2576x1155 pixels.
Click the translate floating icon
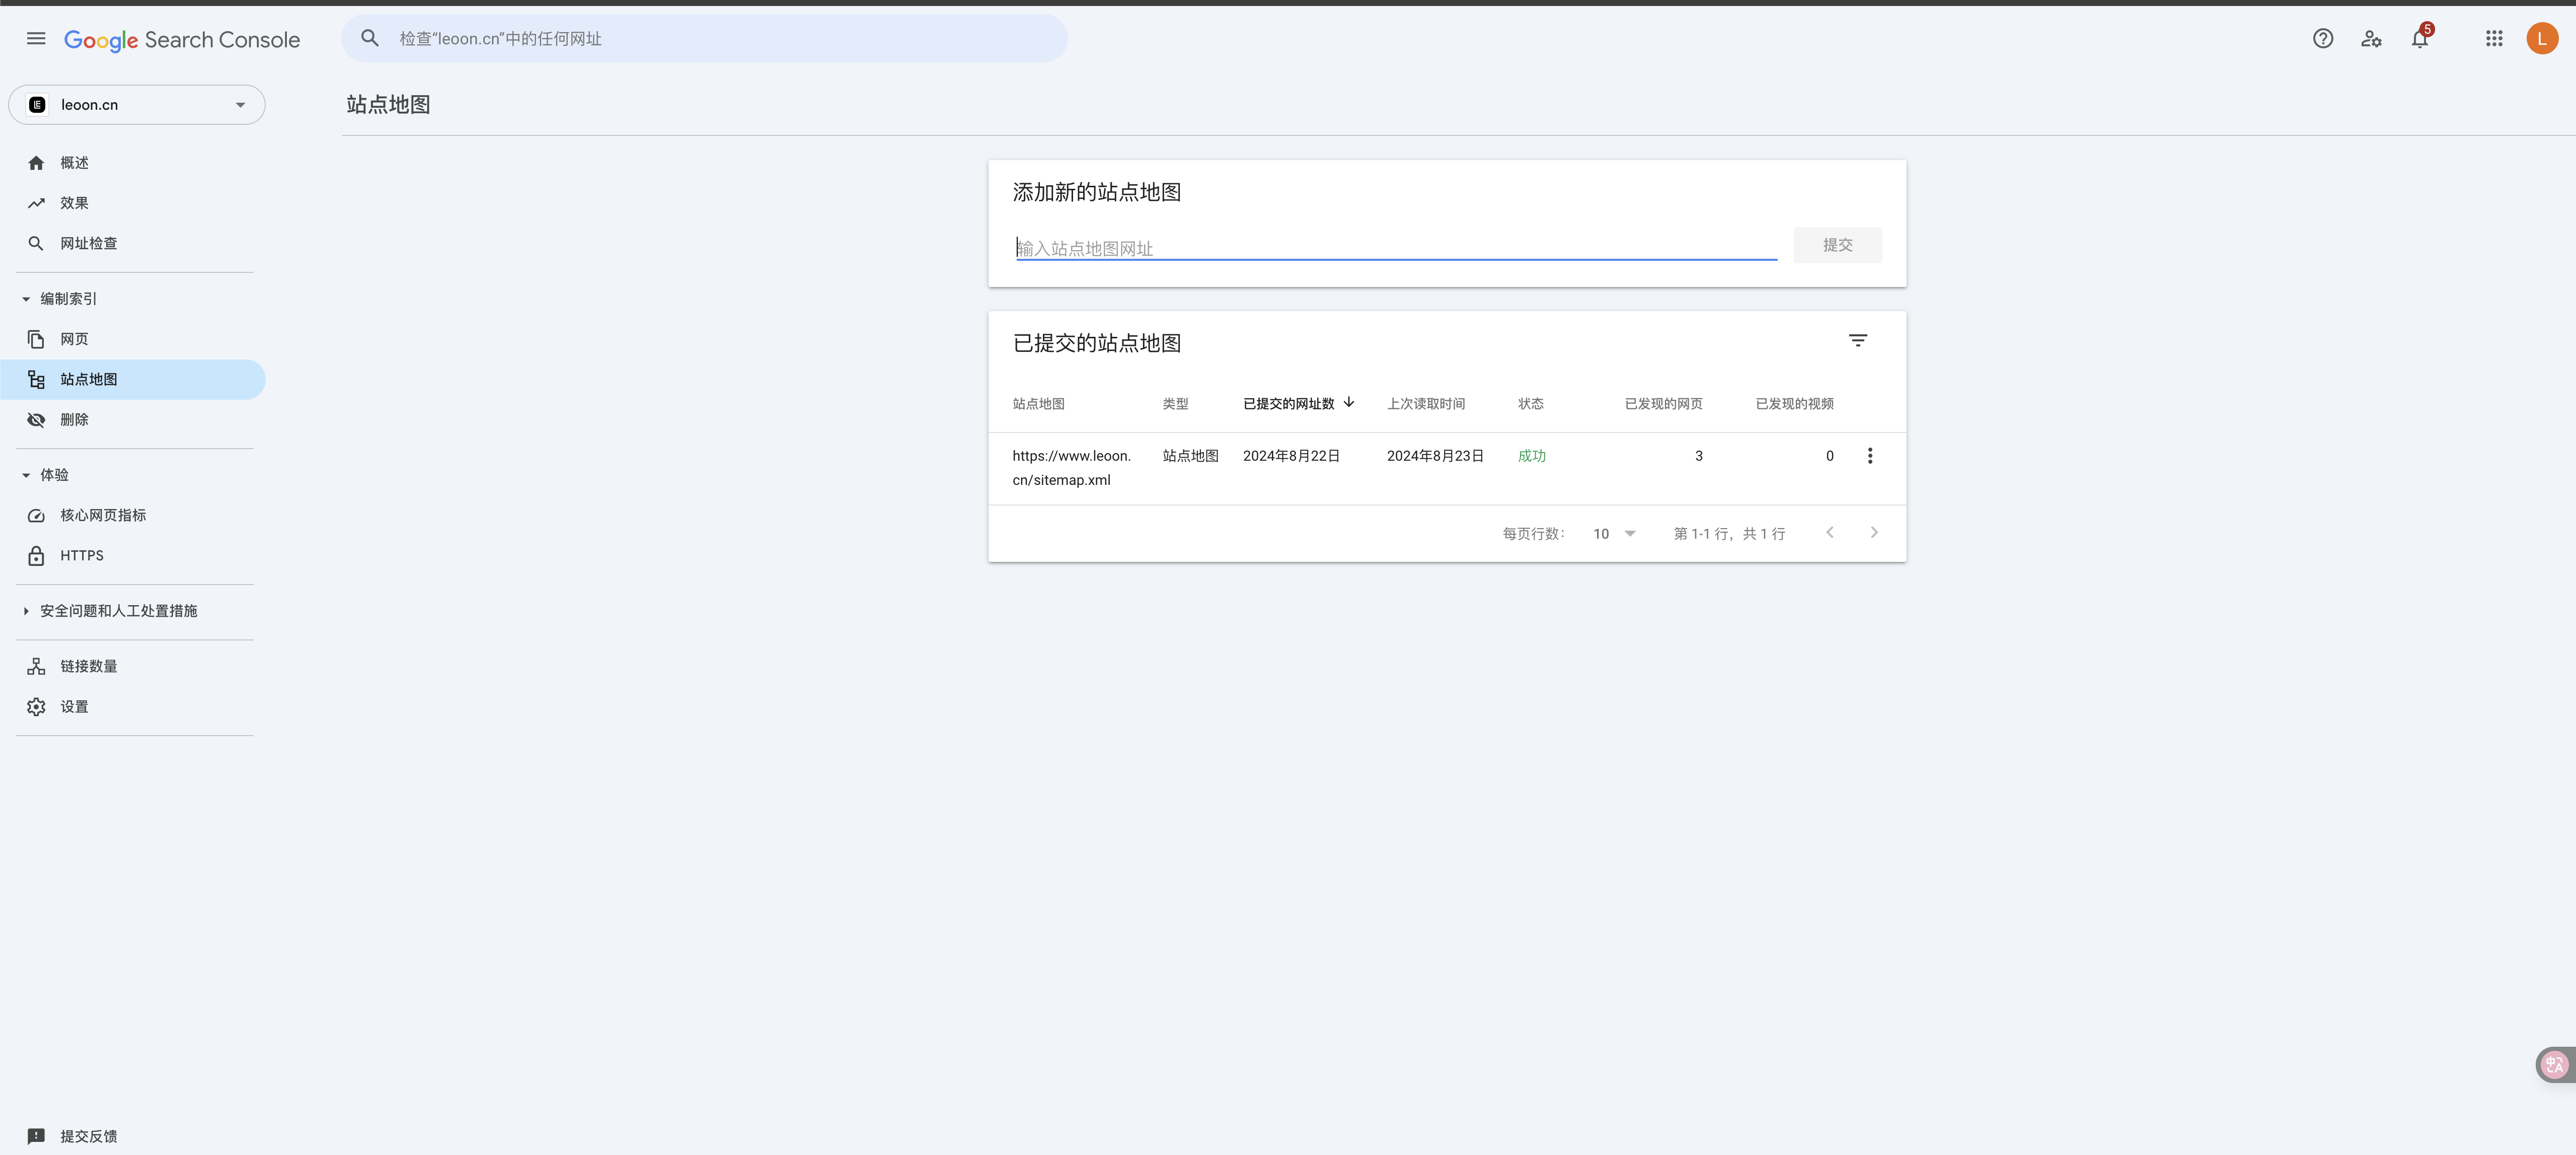coord(2554,1065)
